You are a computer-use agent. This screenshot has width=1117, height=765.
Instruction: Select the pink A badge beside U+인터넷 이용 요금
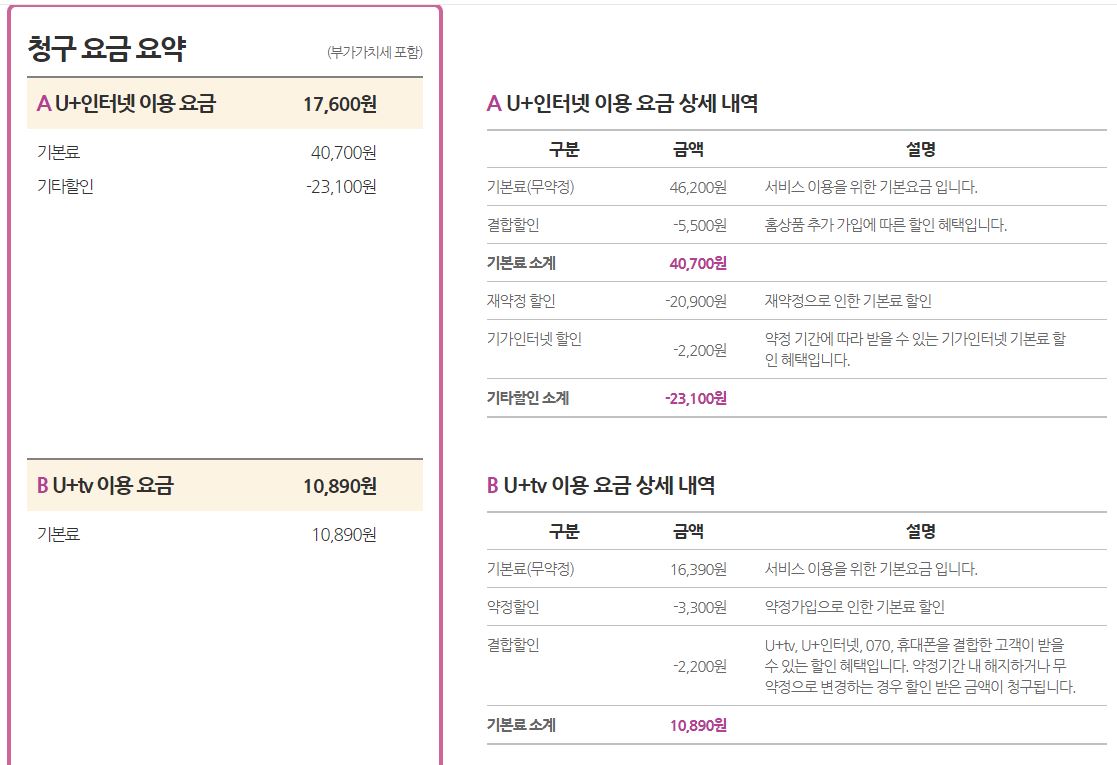coord(42,103)
